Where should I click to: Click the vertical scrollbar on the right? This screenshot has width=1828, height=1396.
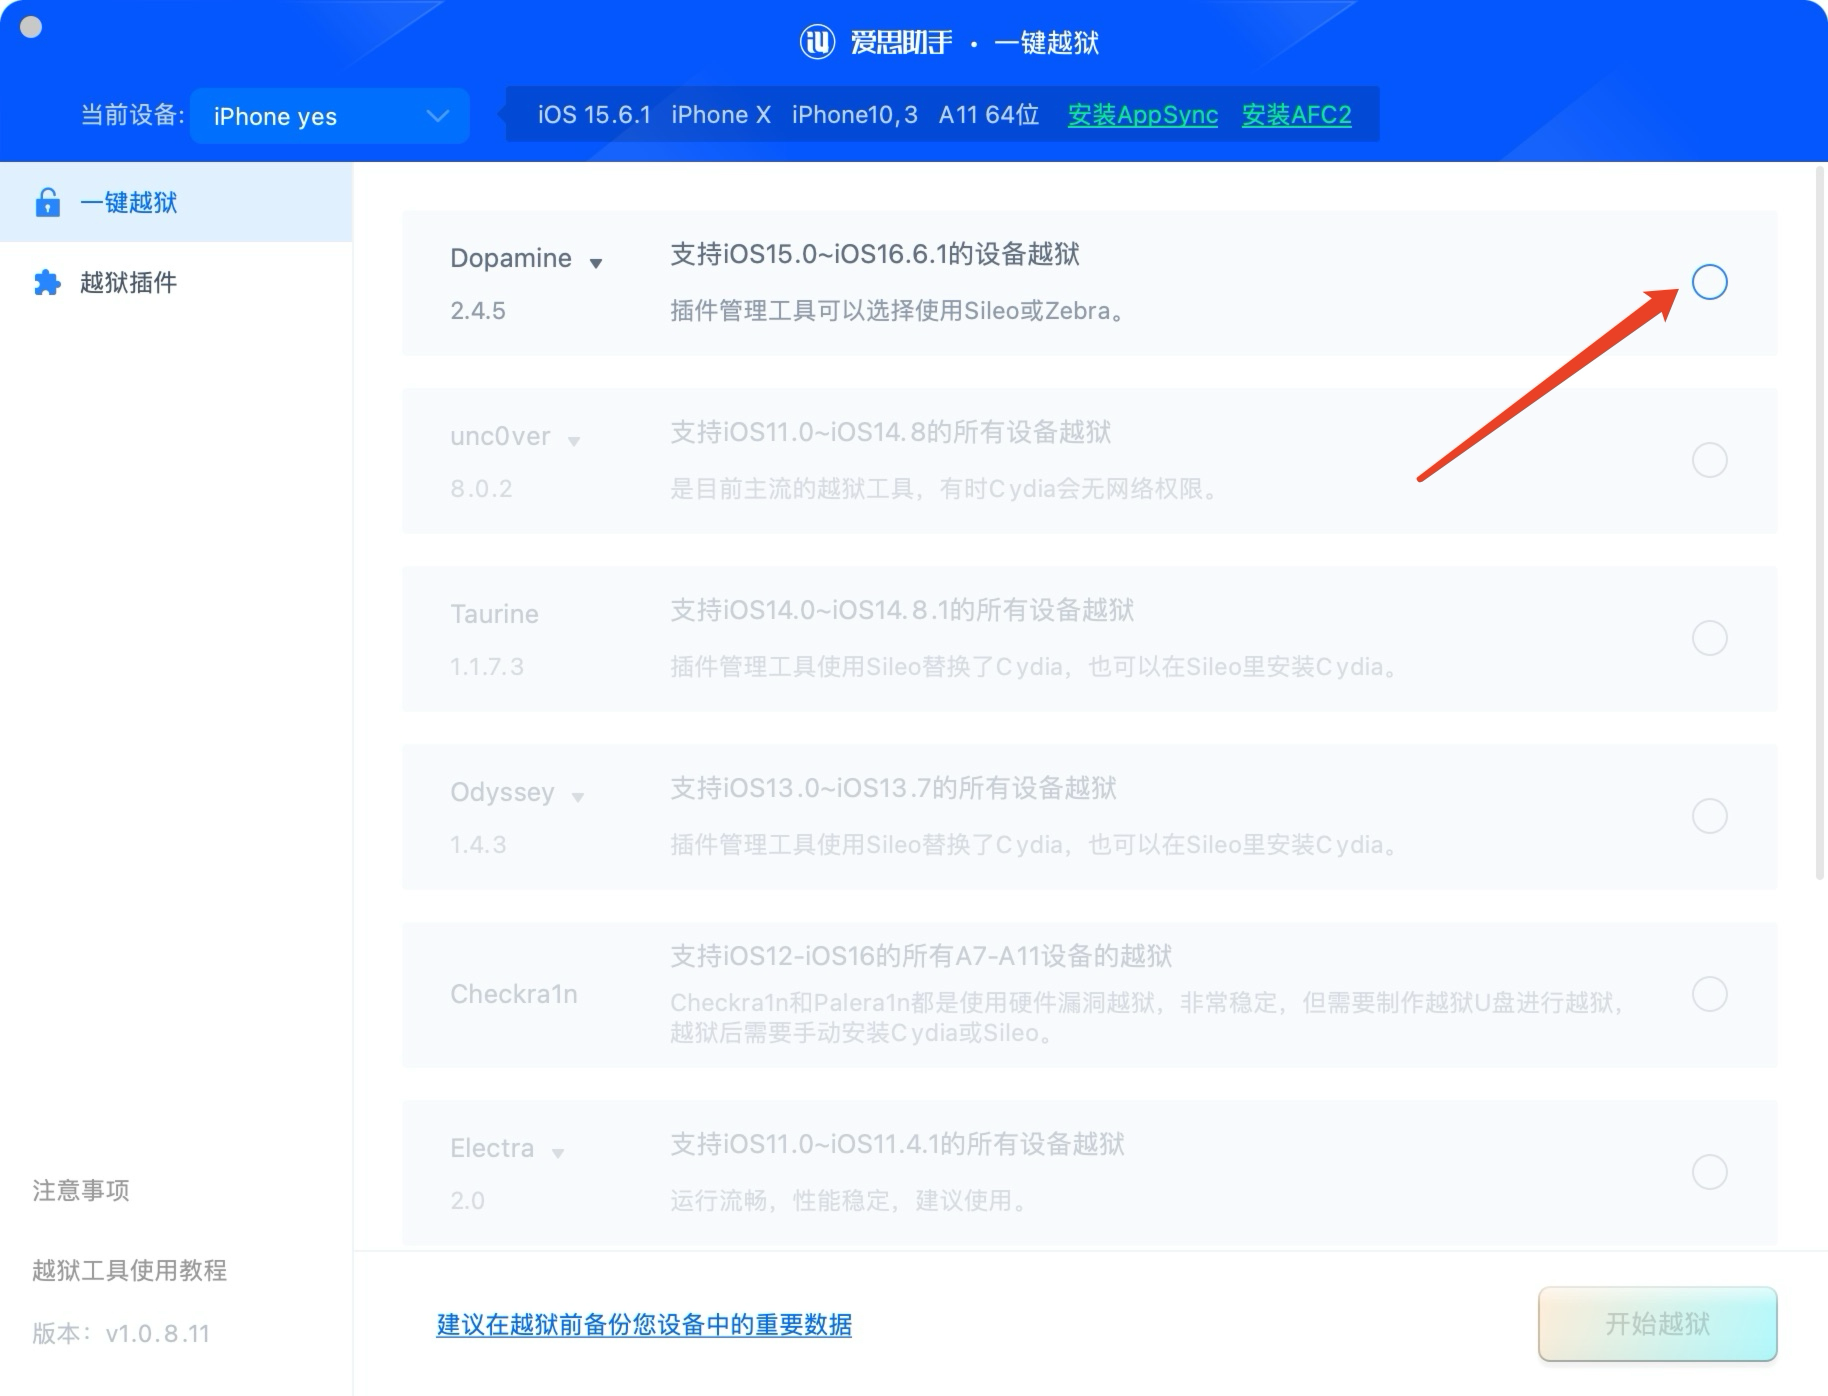click(1820, 520)
